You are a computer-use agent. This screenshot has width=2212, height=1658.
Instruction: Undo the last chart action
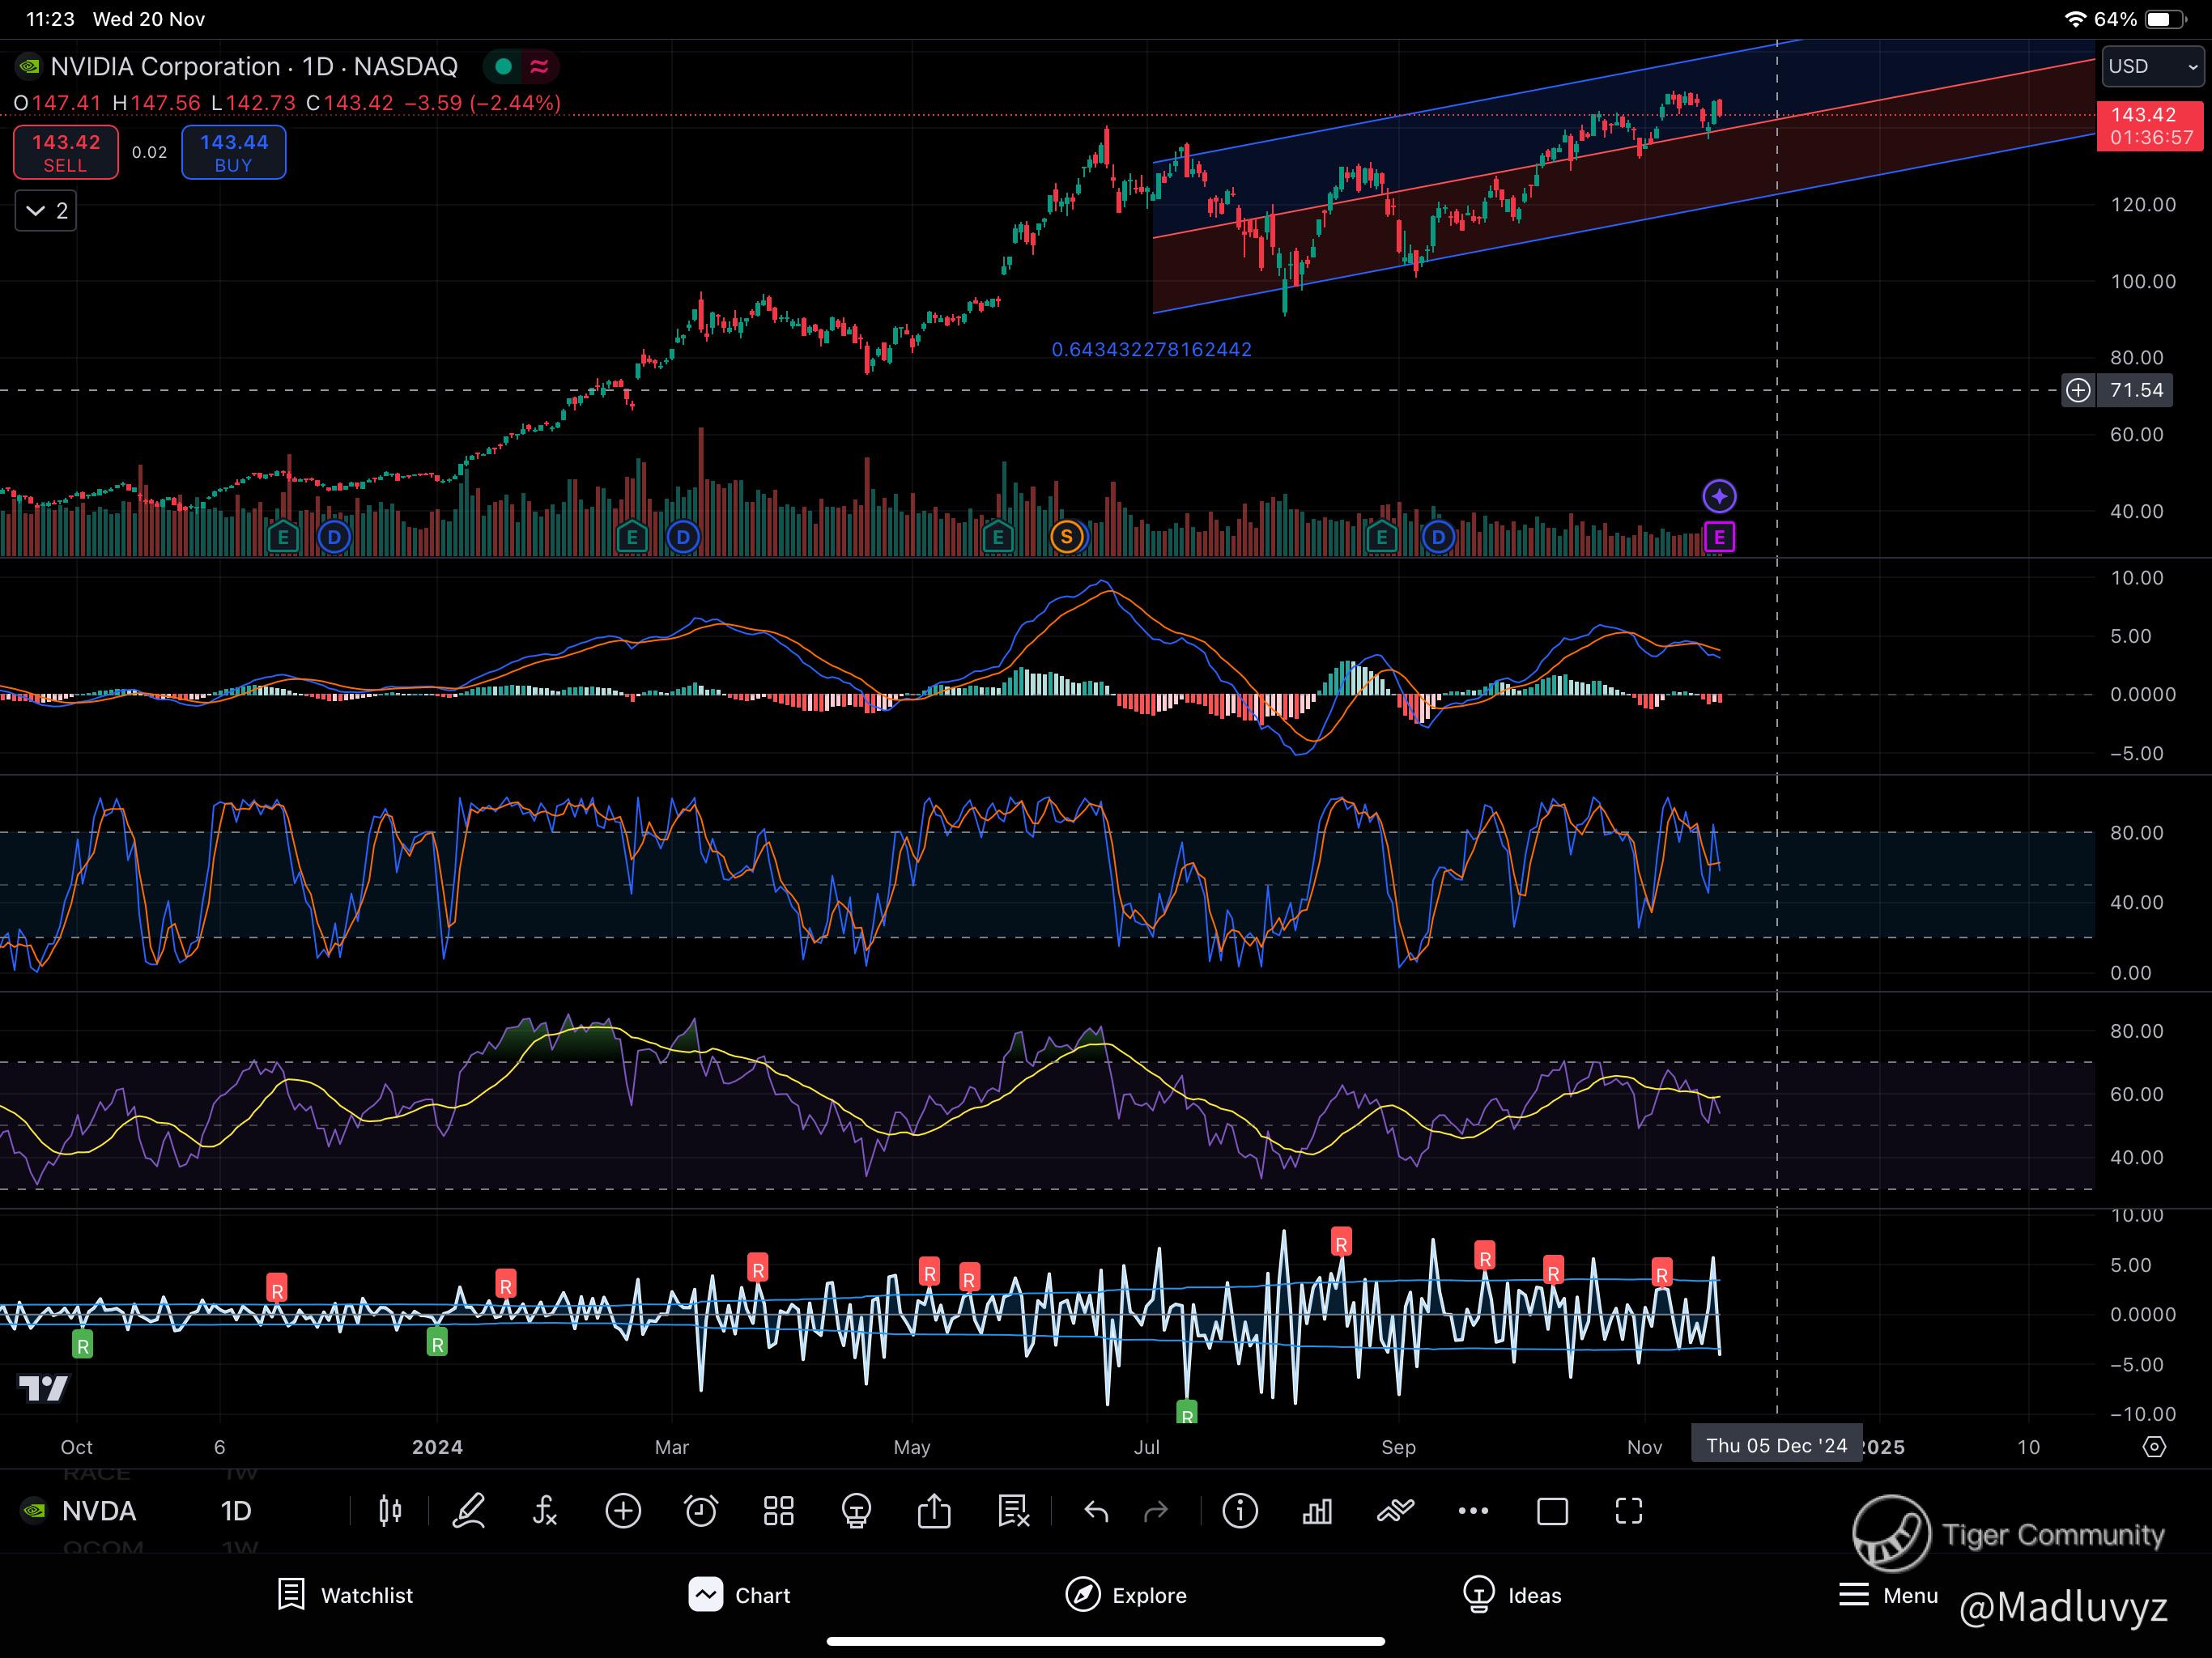[x=1096, y=1511]
